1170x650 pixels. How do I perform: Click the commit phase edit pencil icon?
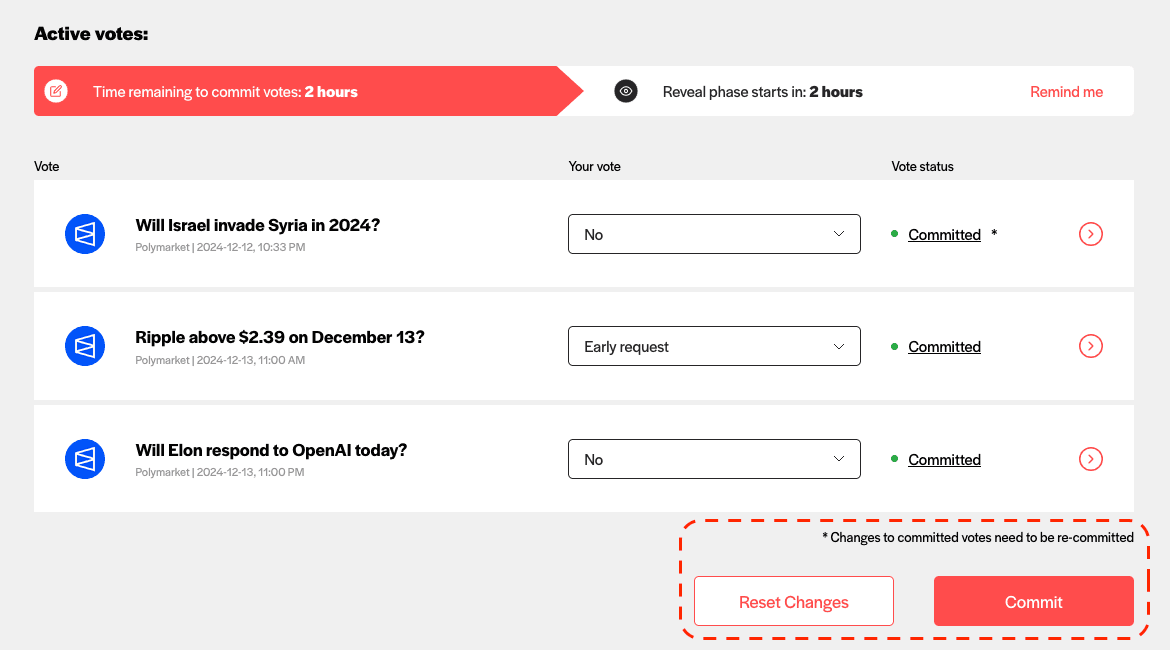[56, 91]
